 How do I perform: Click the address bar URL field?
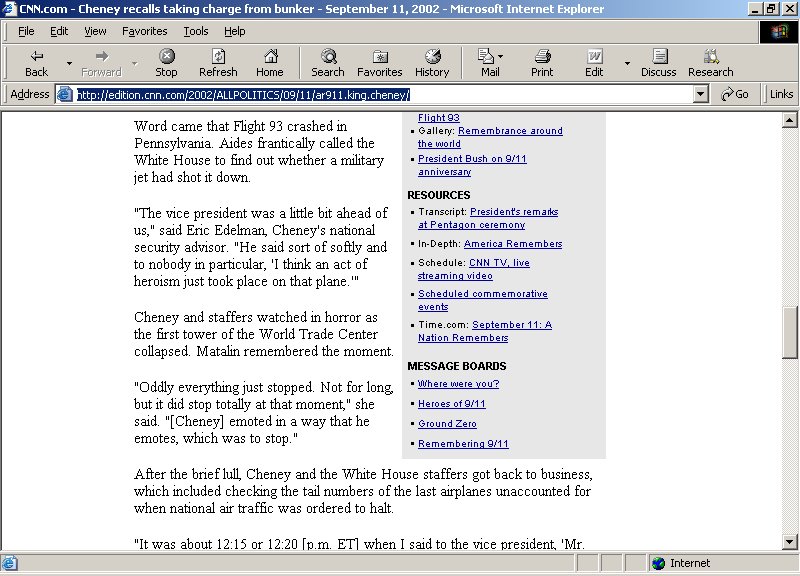click(x=380, y=94)
